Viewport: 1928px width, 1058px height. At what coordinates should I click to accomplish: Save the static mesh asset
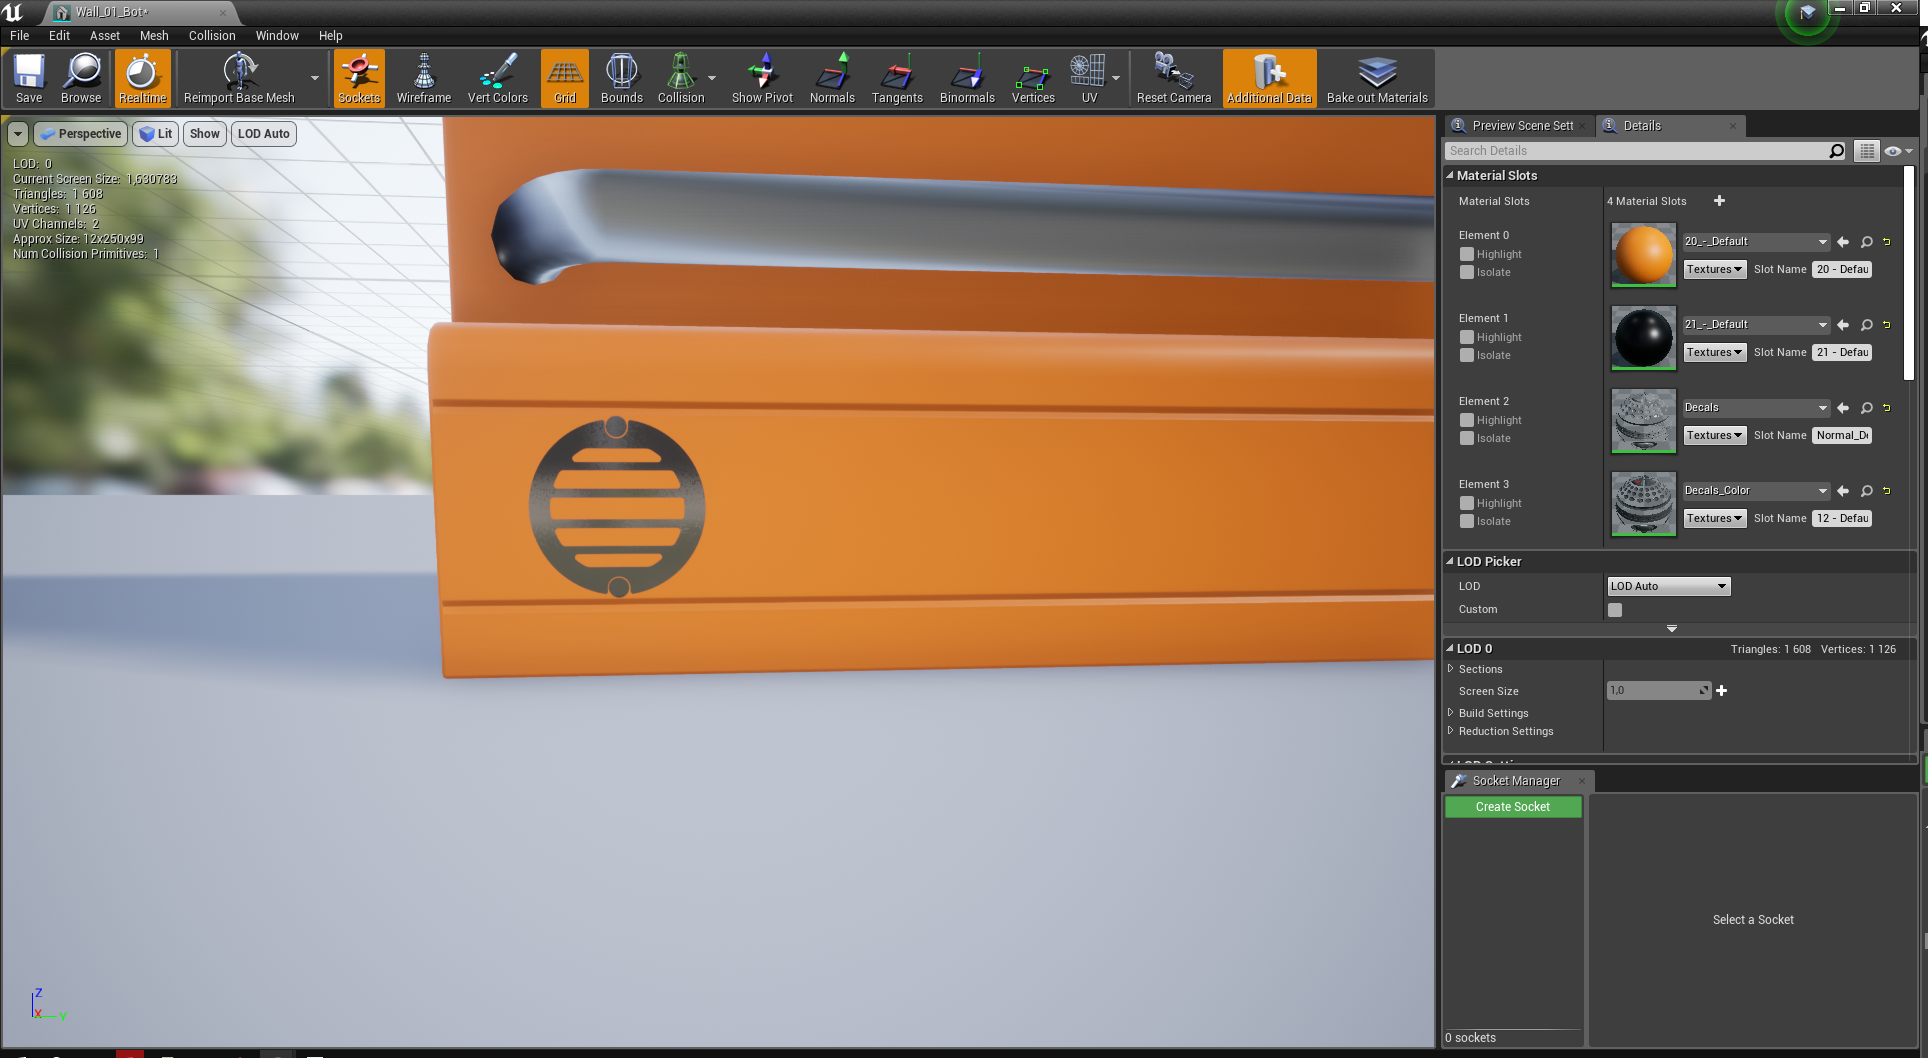point(29,78)
